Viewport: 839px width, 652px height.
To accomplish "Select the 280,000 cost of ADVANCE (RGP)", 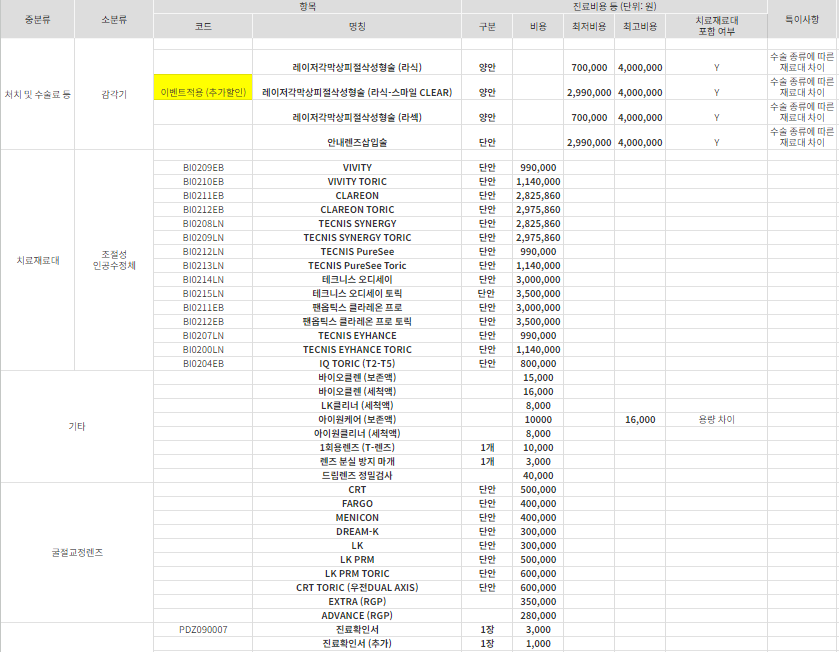I will 538,616.
